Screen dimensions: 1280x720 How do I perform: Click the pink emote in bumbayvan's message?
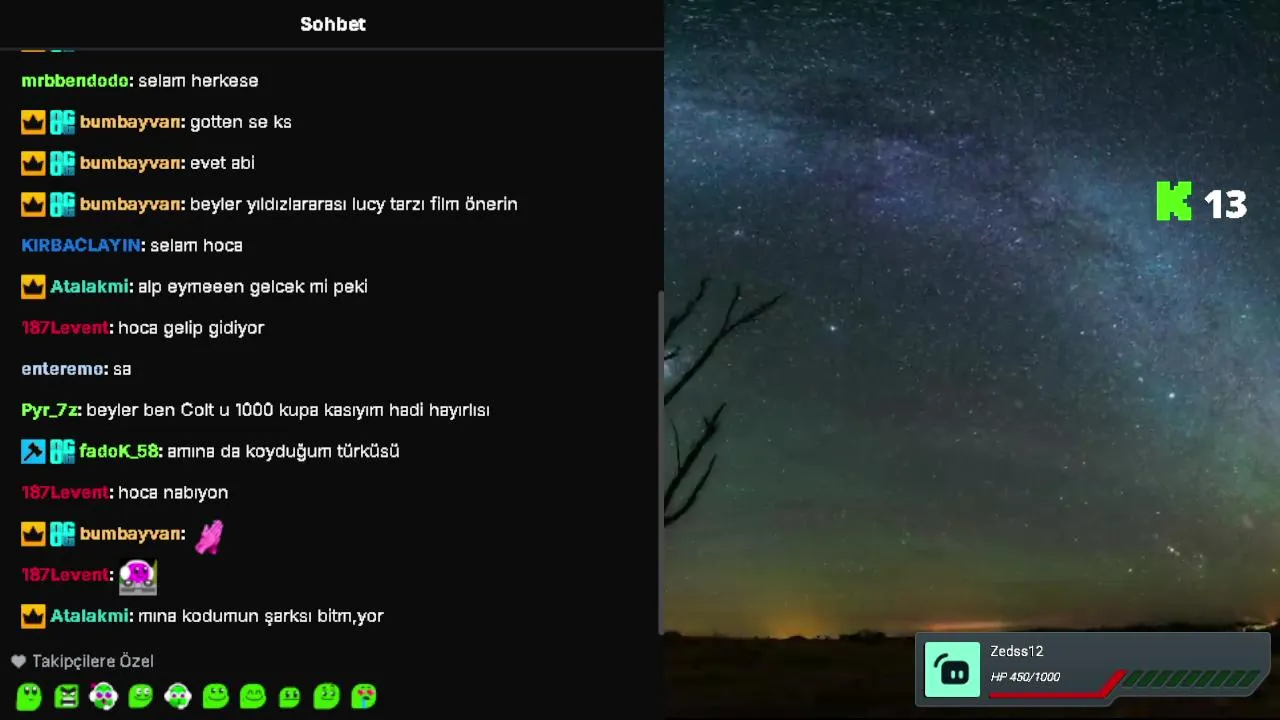pyautogui.click(x=208, y=536)
